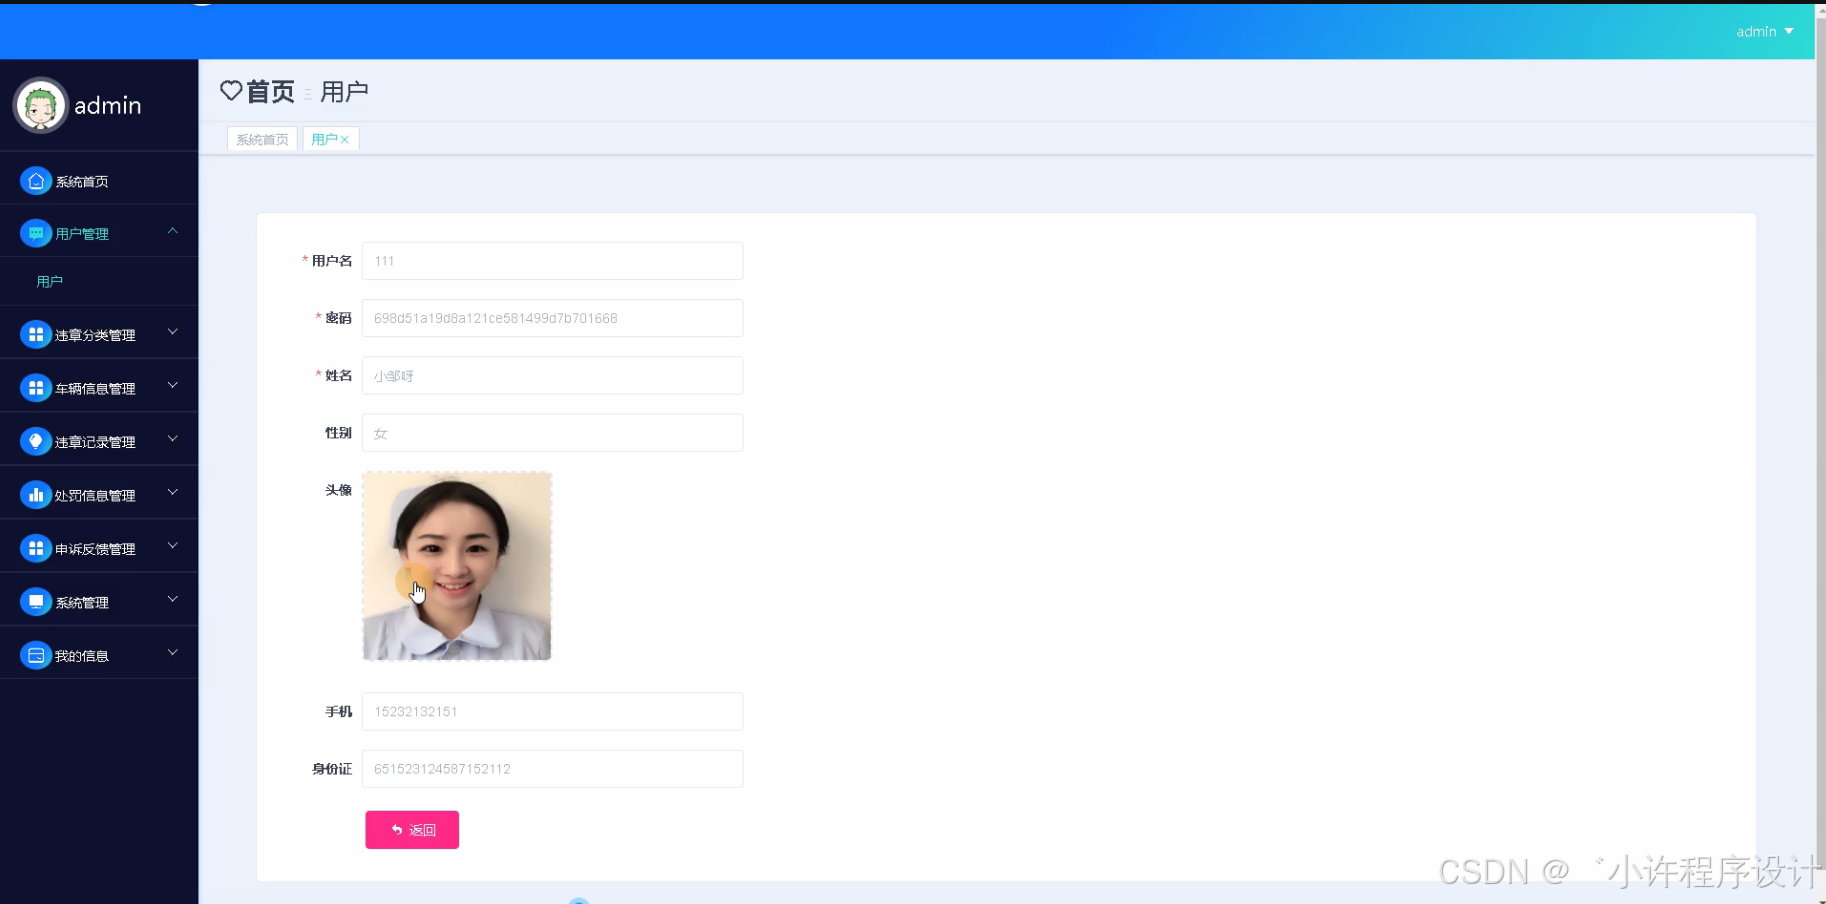
Task: Expand the 申诉反馈管理 menu chevron
Action: tap(171, 546)
